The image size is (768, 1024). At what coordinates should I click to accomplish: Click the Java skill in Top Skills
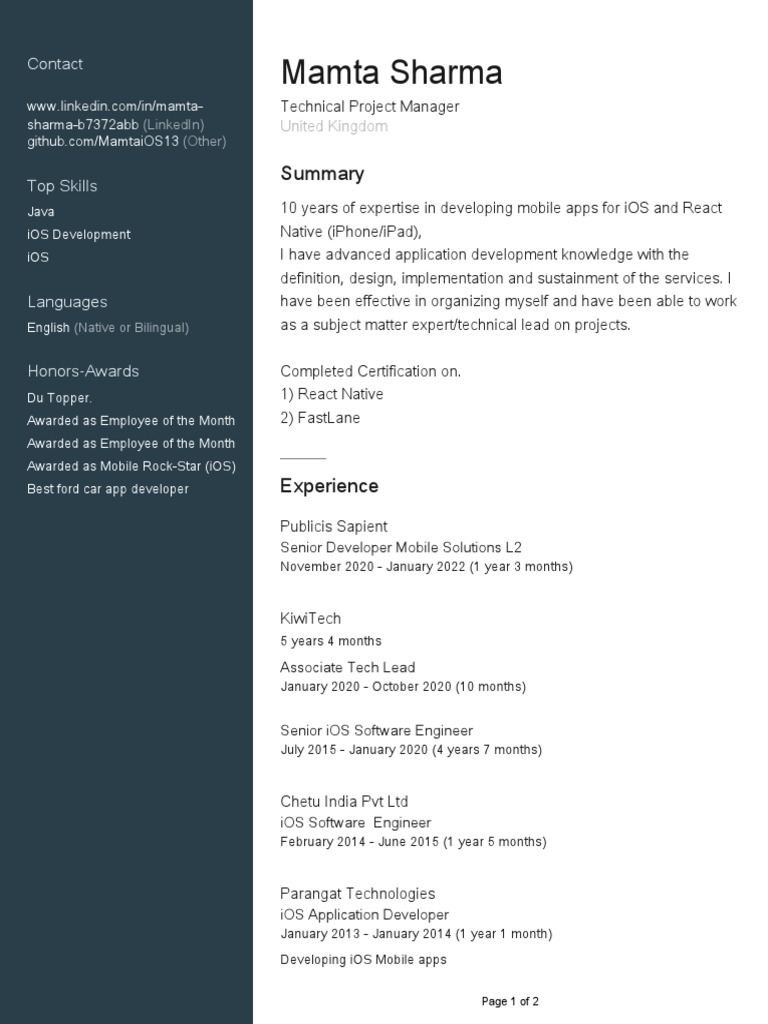pos(40,212)
